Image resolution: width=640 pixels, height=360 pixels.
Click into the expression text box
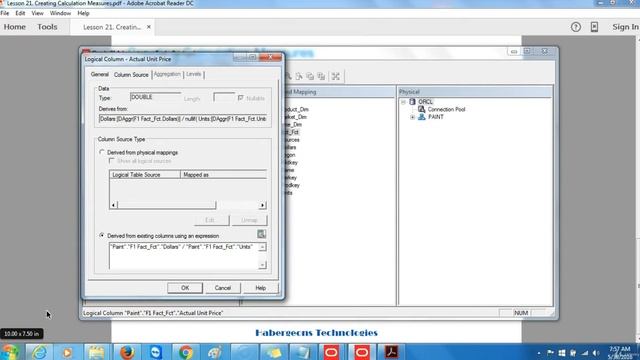point(184,256)
